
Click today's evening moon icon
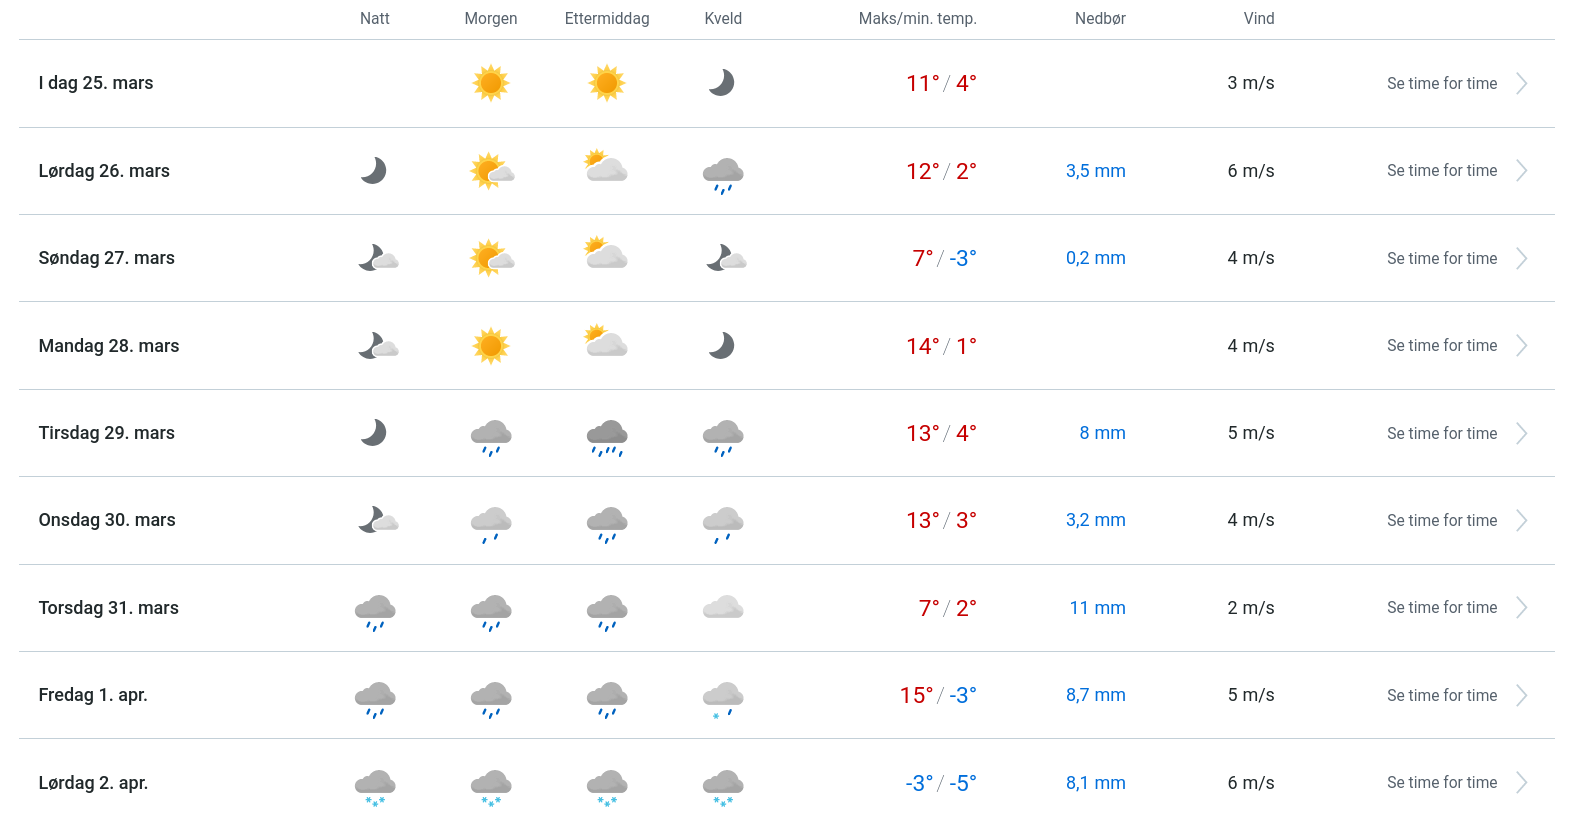[722, 83]
